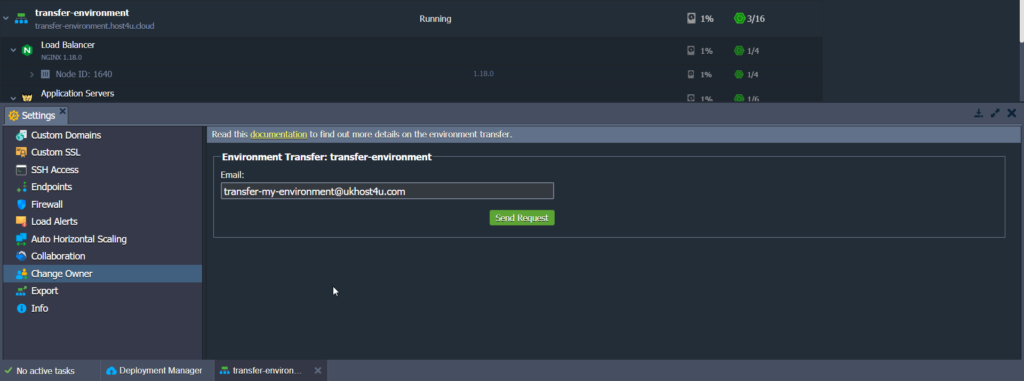Click the Deployment Manager cloud icon

[111, 371]
